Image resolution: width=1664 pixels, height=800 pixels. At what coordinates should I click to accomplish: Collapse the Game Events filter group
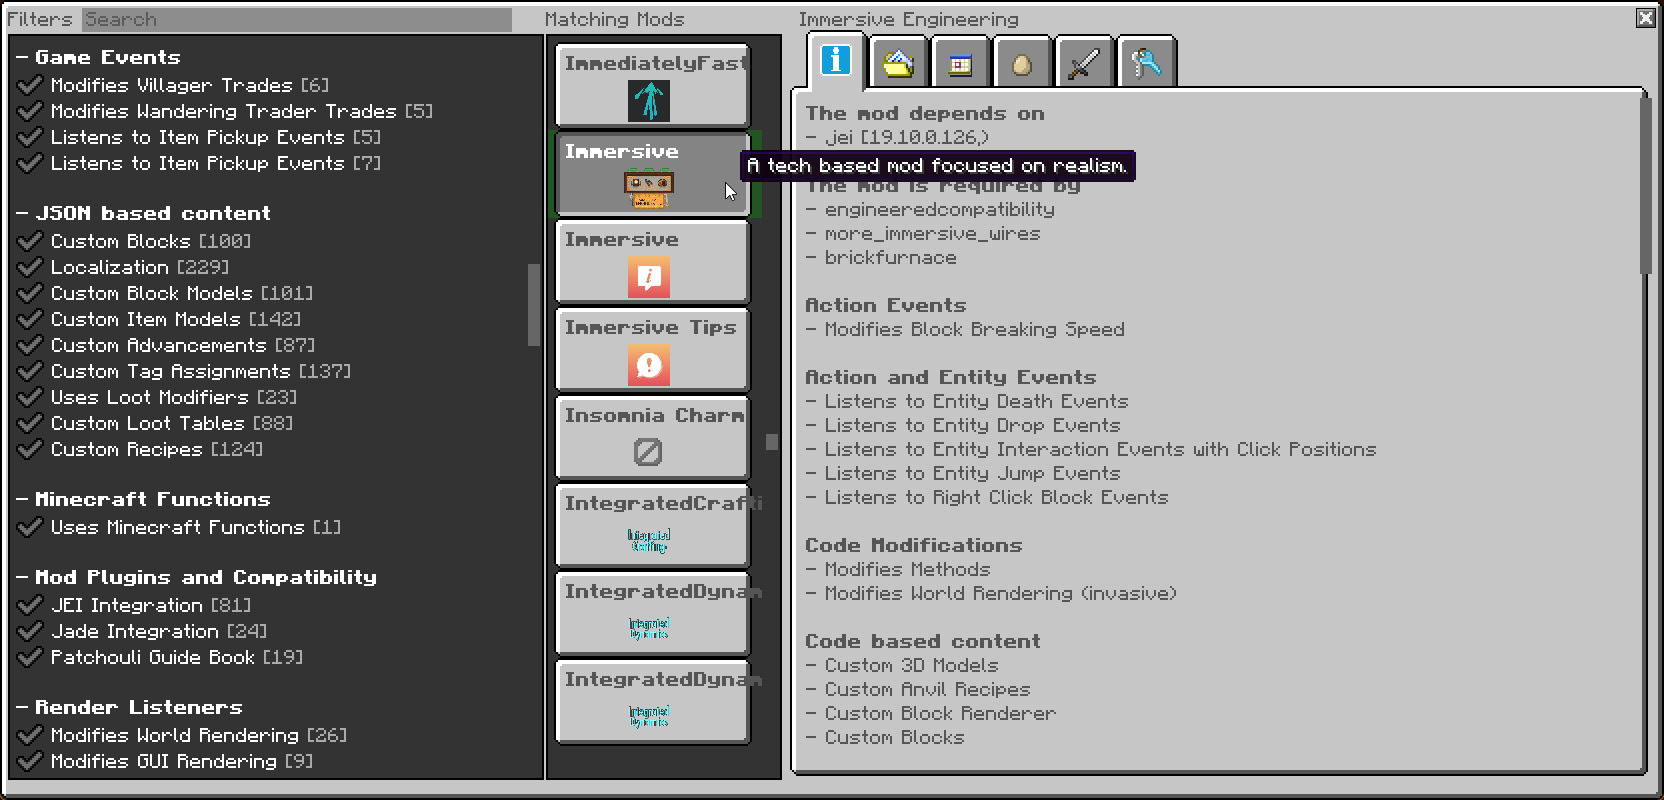pyautogui.click(x=22, y=58)
